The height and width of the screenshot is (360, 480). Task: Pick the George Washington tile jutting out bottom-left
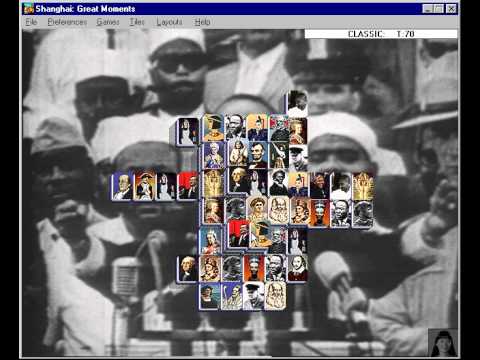[188, 269]
